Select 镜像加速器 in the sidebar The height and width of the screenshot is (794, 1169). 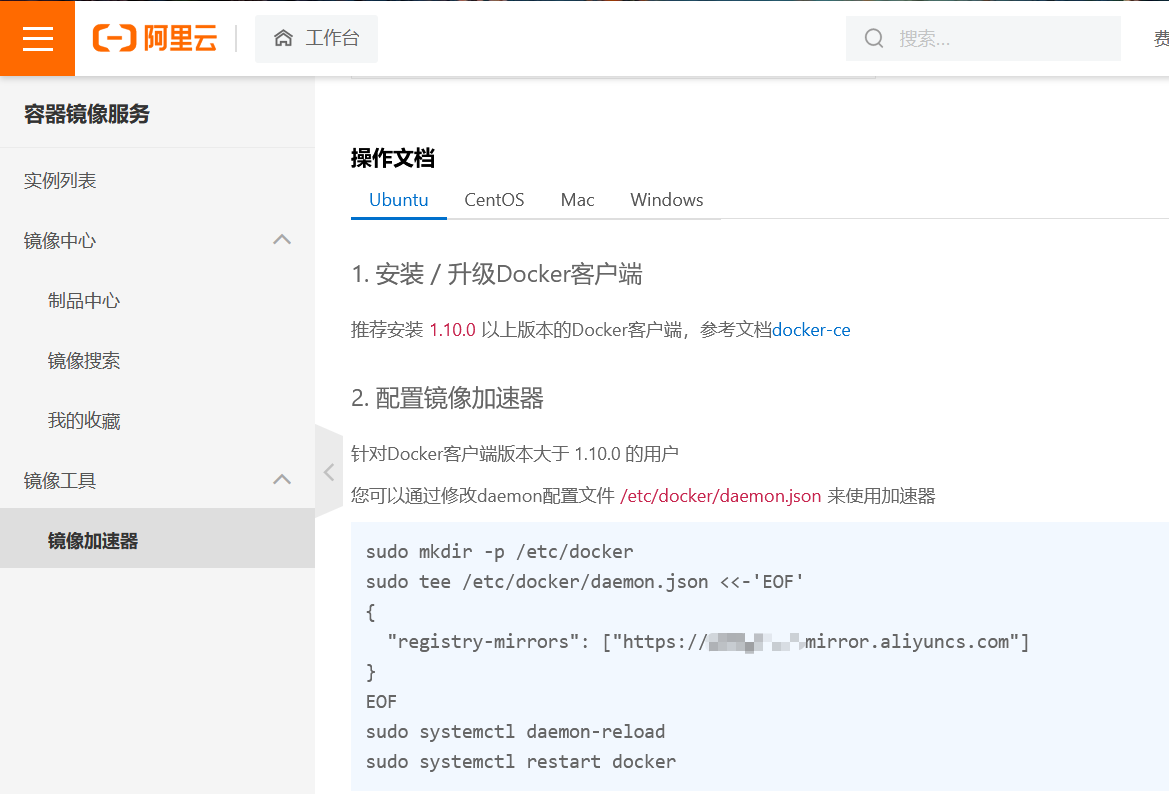[x=157, y=538]
